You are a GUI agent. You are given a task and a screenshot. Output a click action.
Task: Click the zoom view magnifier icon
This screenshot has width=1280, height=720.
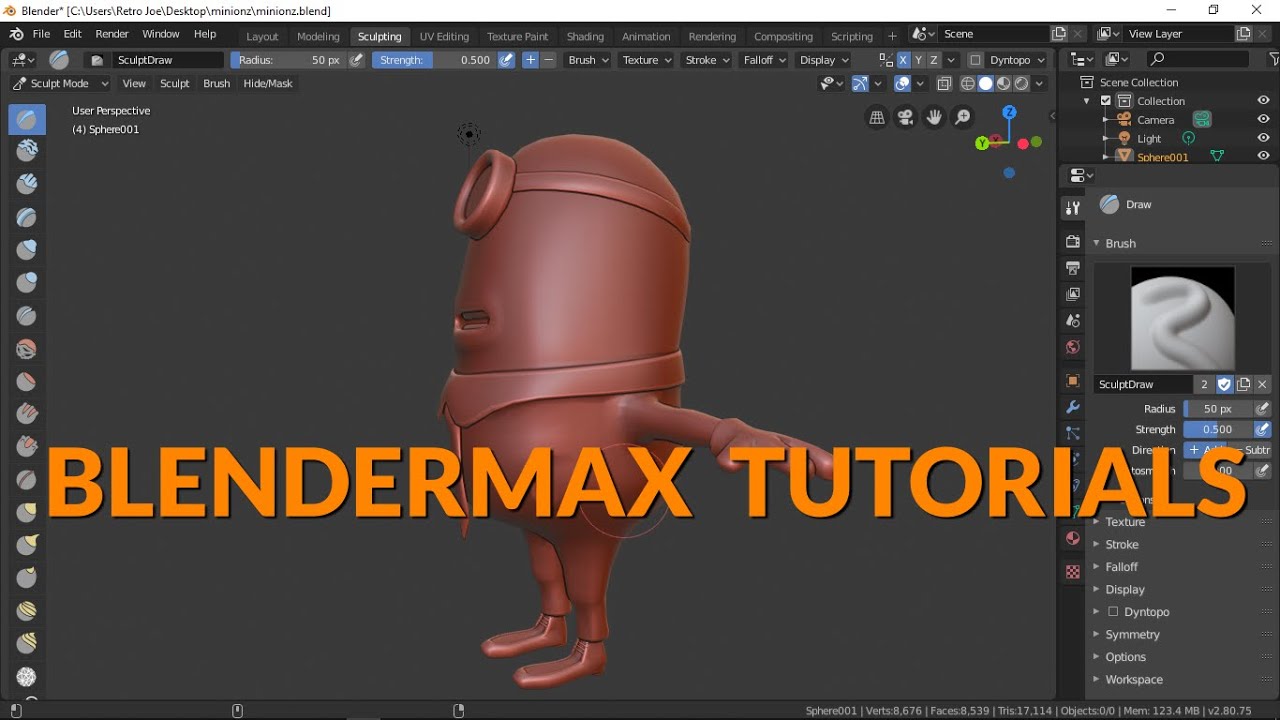pos(963,117)
